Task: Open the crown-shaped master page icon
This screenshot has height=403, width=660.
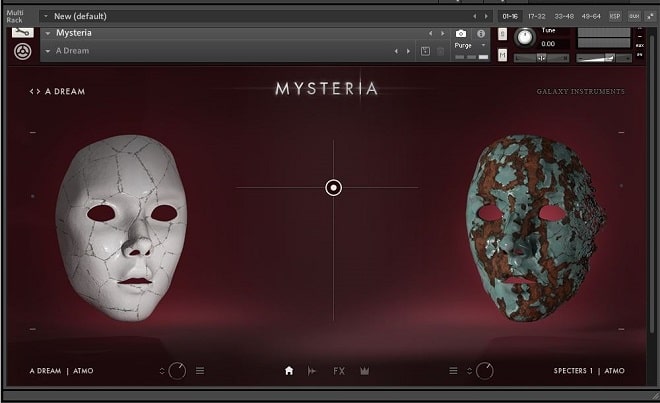Action: (365, 371)
